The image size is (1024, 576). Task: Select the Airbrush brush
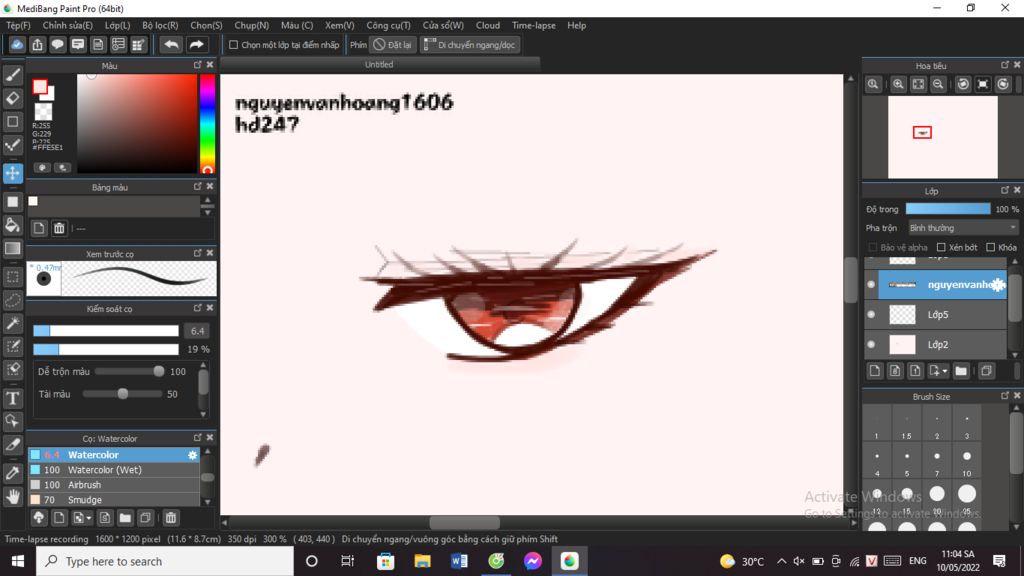114,485
